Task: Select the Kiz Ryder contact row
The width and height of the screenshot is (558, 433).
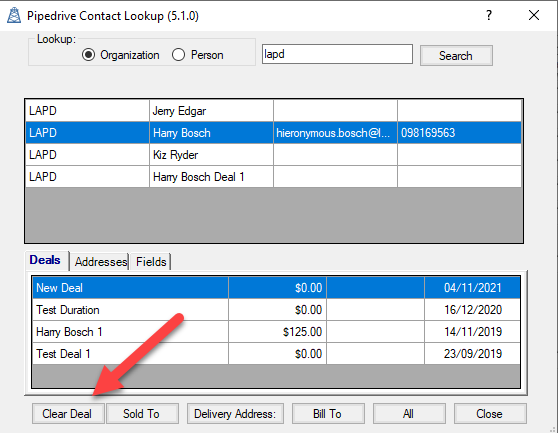Action: click(273, 155)
